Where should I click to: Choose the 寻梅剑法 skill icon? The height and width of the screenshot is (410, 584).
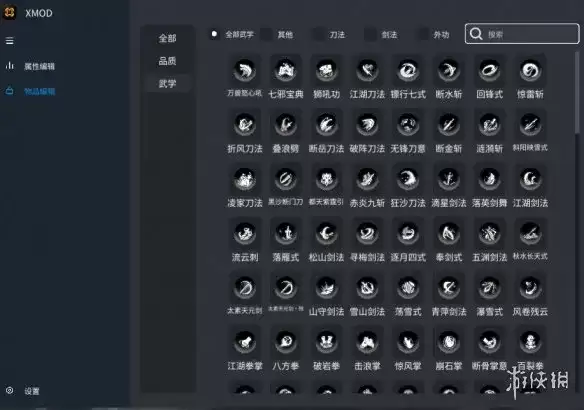click(367, 233)
